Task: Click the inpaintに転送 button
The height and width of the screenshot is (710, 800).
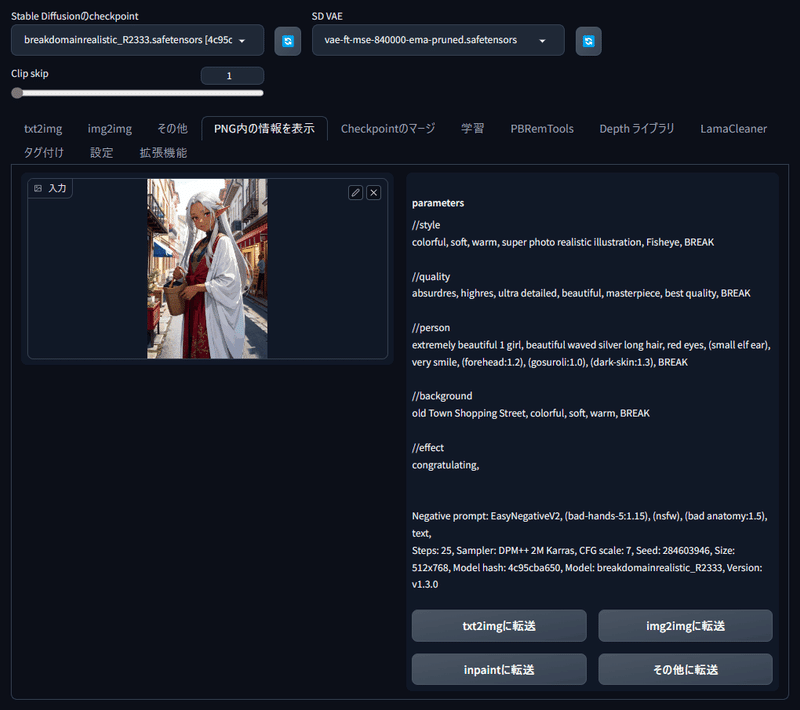Action: (499, 669)
